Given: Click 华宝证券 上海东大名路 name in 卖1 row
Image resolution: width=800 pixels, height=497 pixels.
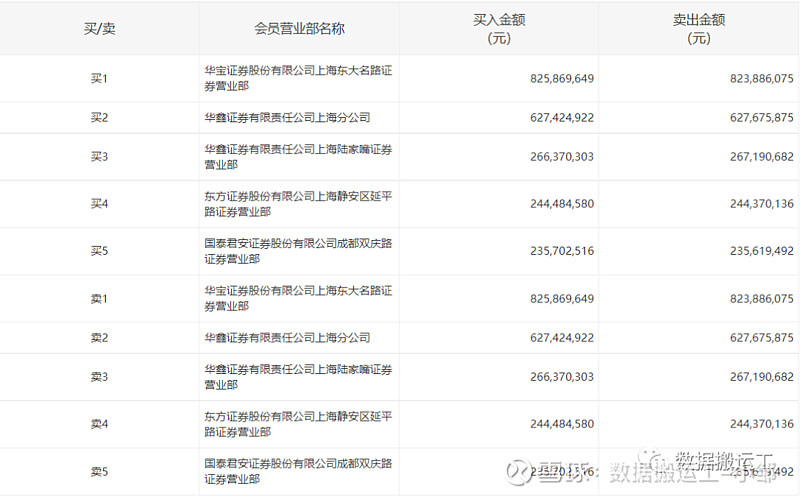Looking at the screenshot, I should point(298,299).
